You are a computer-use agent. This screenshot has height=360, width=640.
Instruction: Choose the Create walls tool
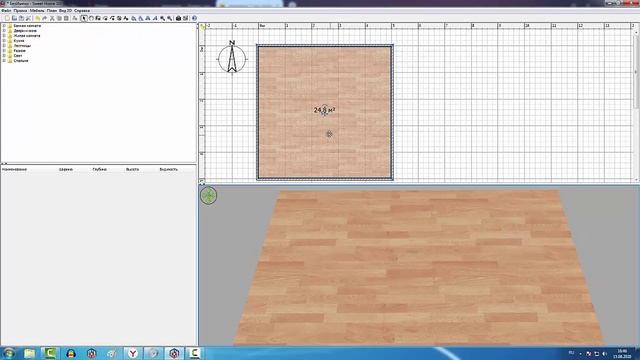click(x=98, y=18)
